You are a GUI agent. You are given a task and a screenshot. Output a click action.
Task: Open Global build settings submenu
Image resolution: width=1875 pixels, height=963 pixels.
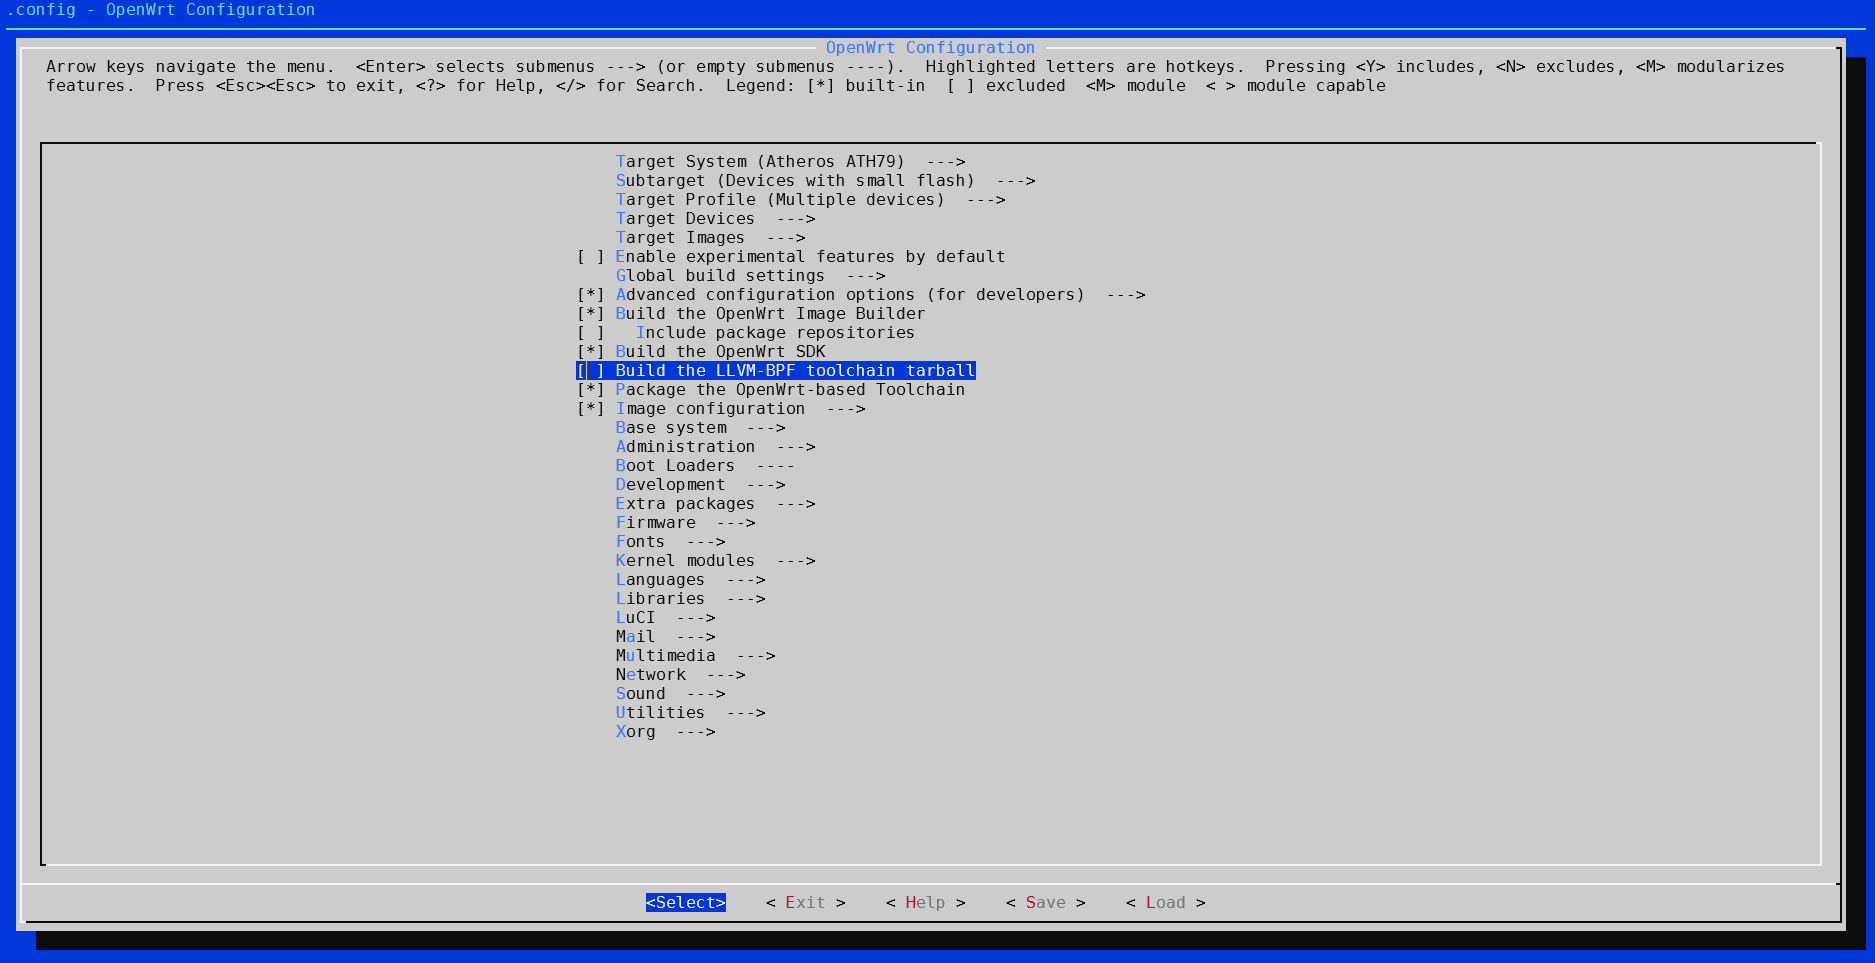click(x=750, y=276)
